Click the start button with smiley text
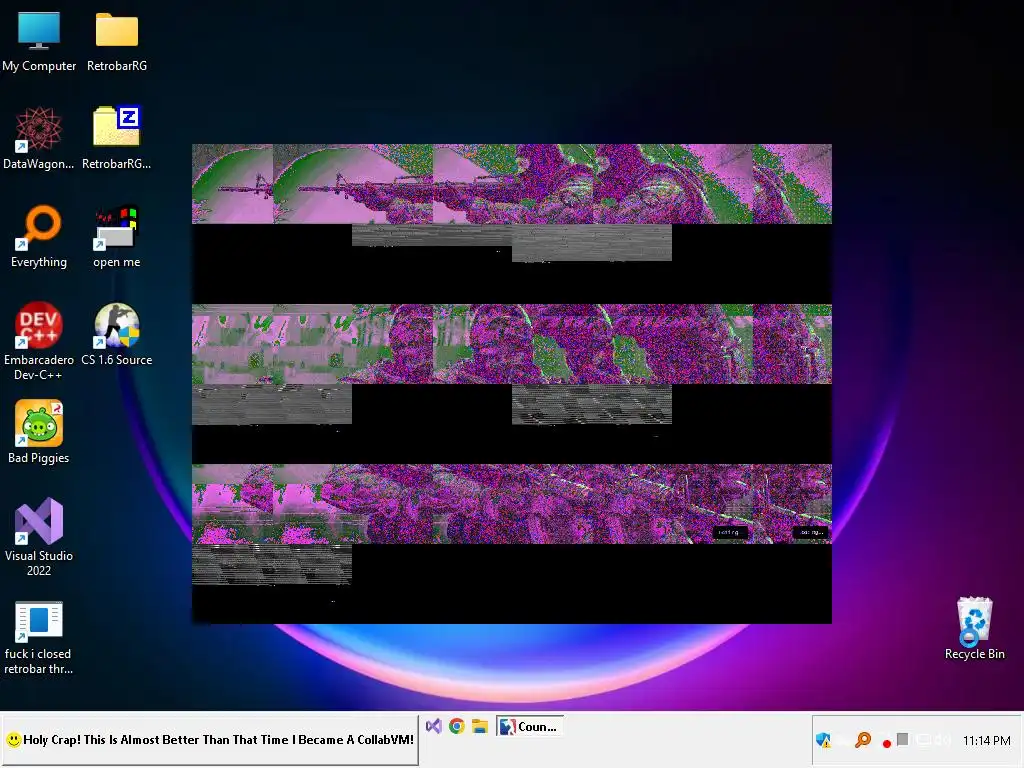The image size is (1024, 768). (x=210, y=740)
